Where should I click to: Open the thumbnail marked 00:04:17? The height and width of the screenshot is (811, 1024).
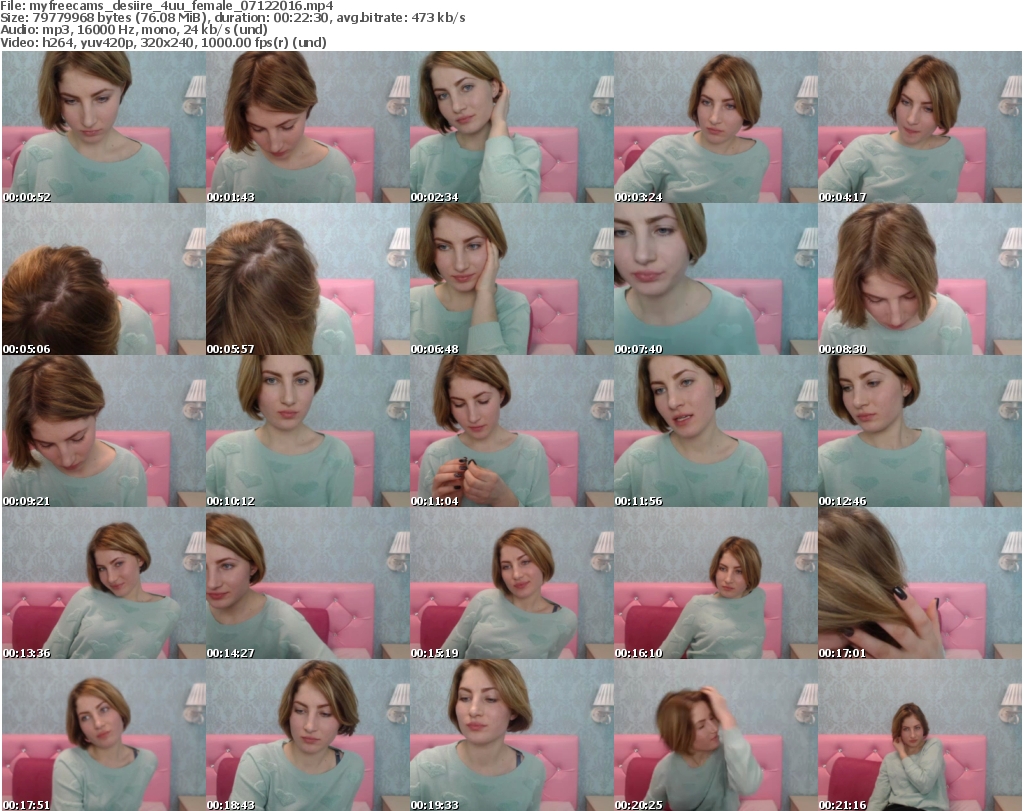coord(919,127)
